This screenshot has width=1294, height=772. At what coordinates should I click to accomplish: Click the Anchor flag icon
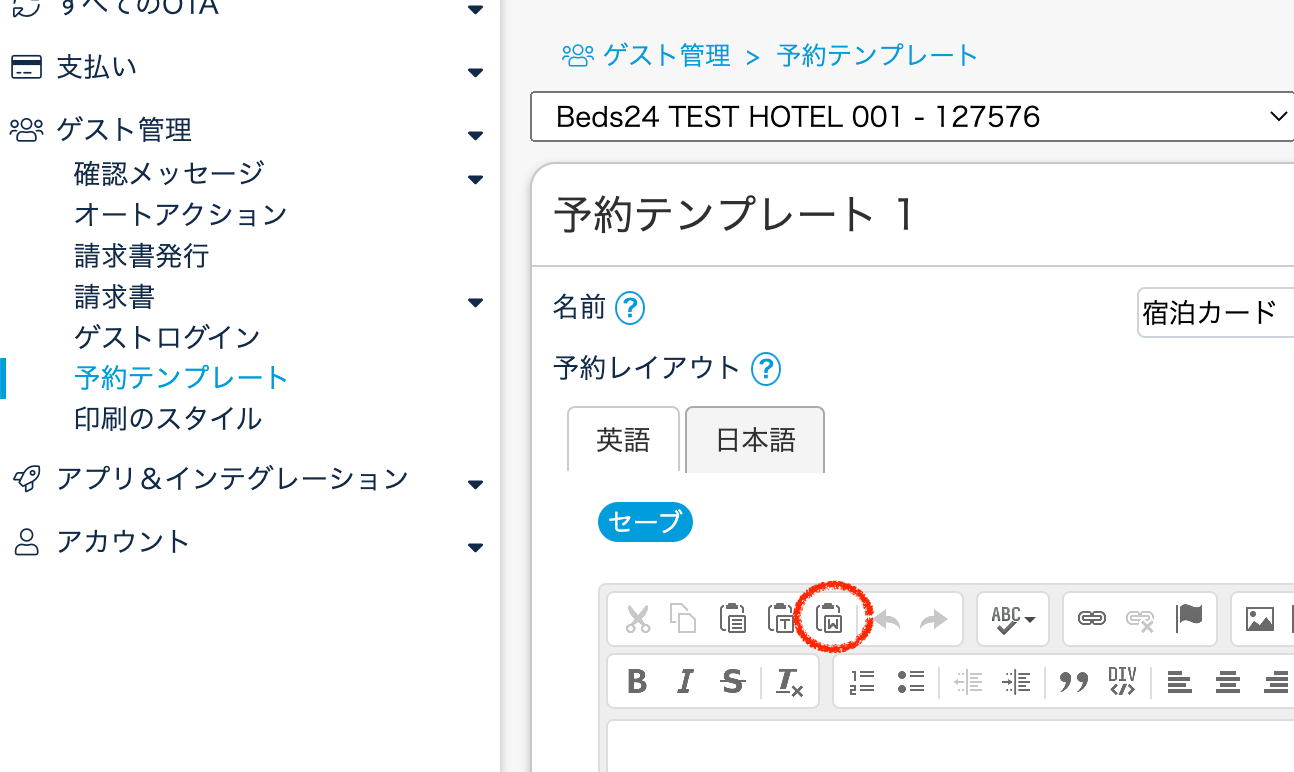pos(1189,619)
